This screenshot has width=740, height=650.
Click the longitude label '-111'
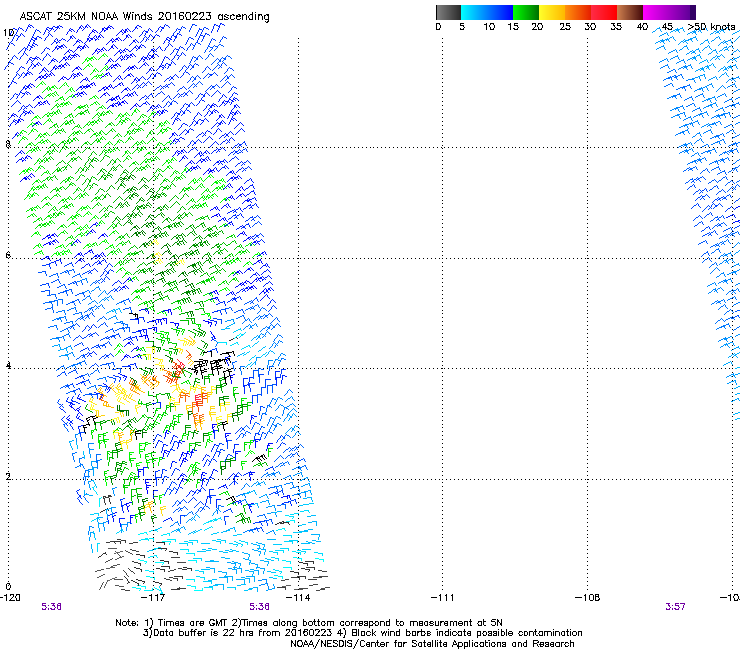coord(443,598)
